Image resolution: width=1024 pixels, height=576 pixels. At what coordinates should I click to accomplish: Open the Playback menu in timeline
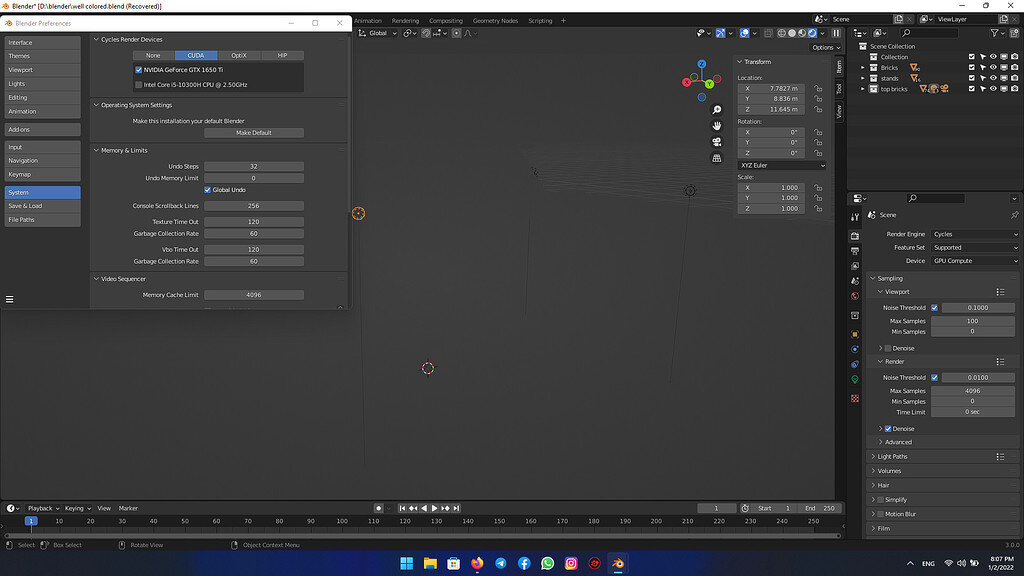43,508
